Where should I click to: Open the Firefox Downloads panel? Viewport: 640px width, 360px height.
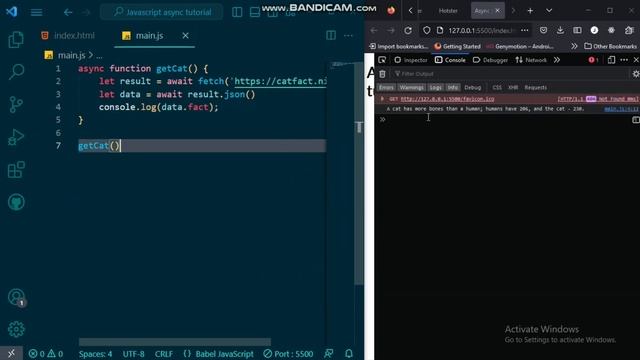coord(560,31)
